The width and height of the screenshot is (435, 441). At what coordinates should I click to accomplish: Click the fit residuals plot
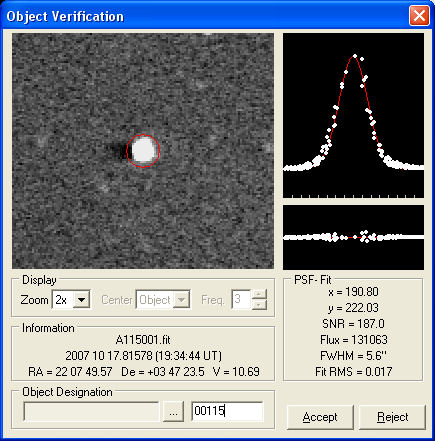click(x=353, y=237)
